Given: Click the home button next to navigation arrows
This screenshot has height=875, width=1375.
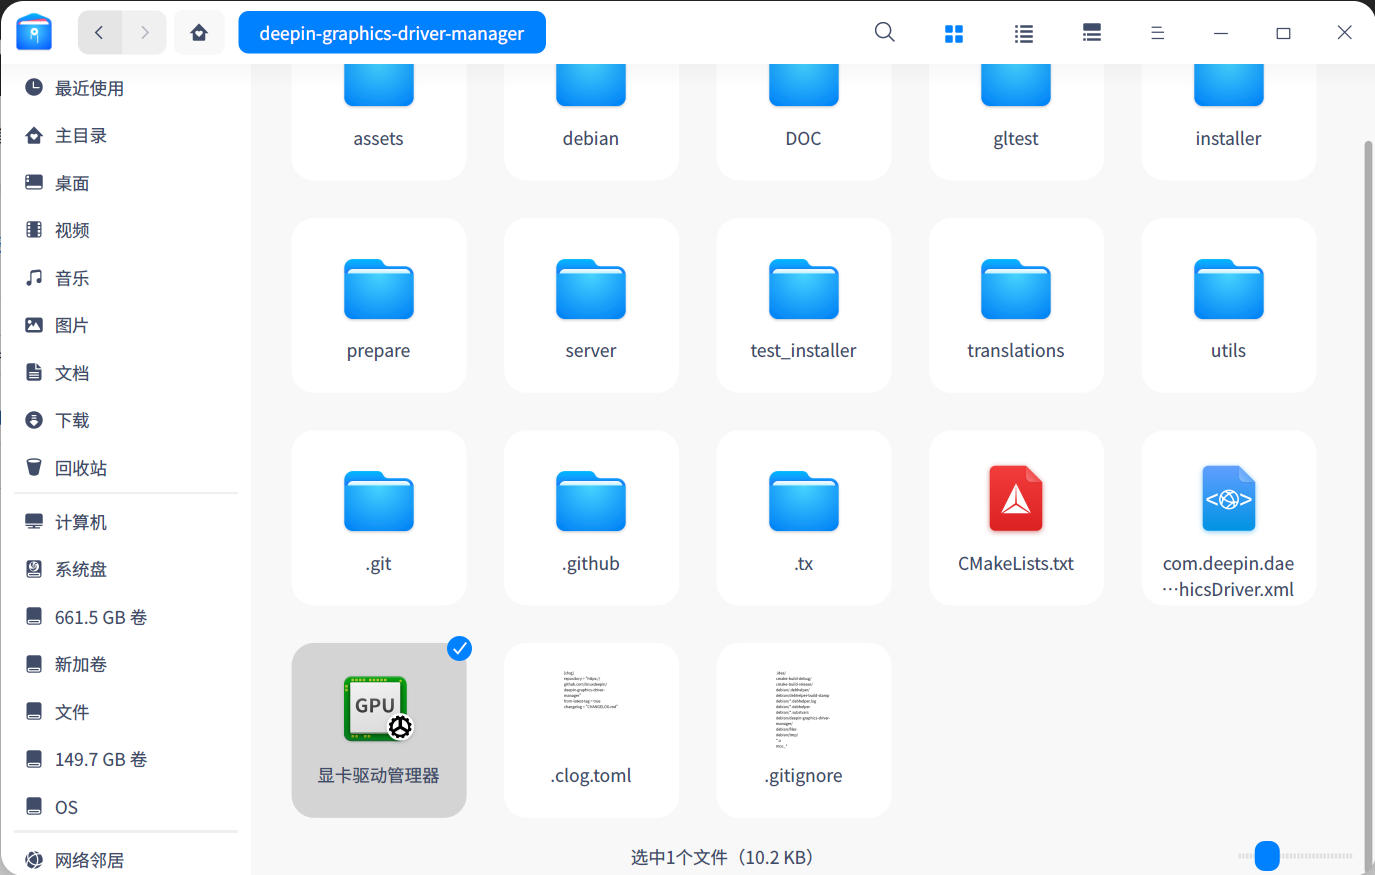Looking at the screenshot, I should [x=199, y=32].
